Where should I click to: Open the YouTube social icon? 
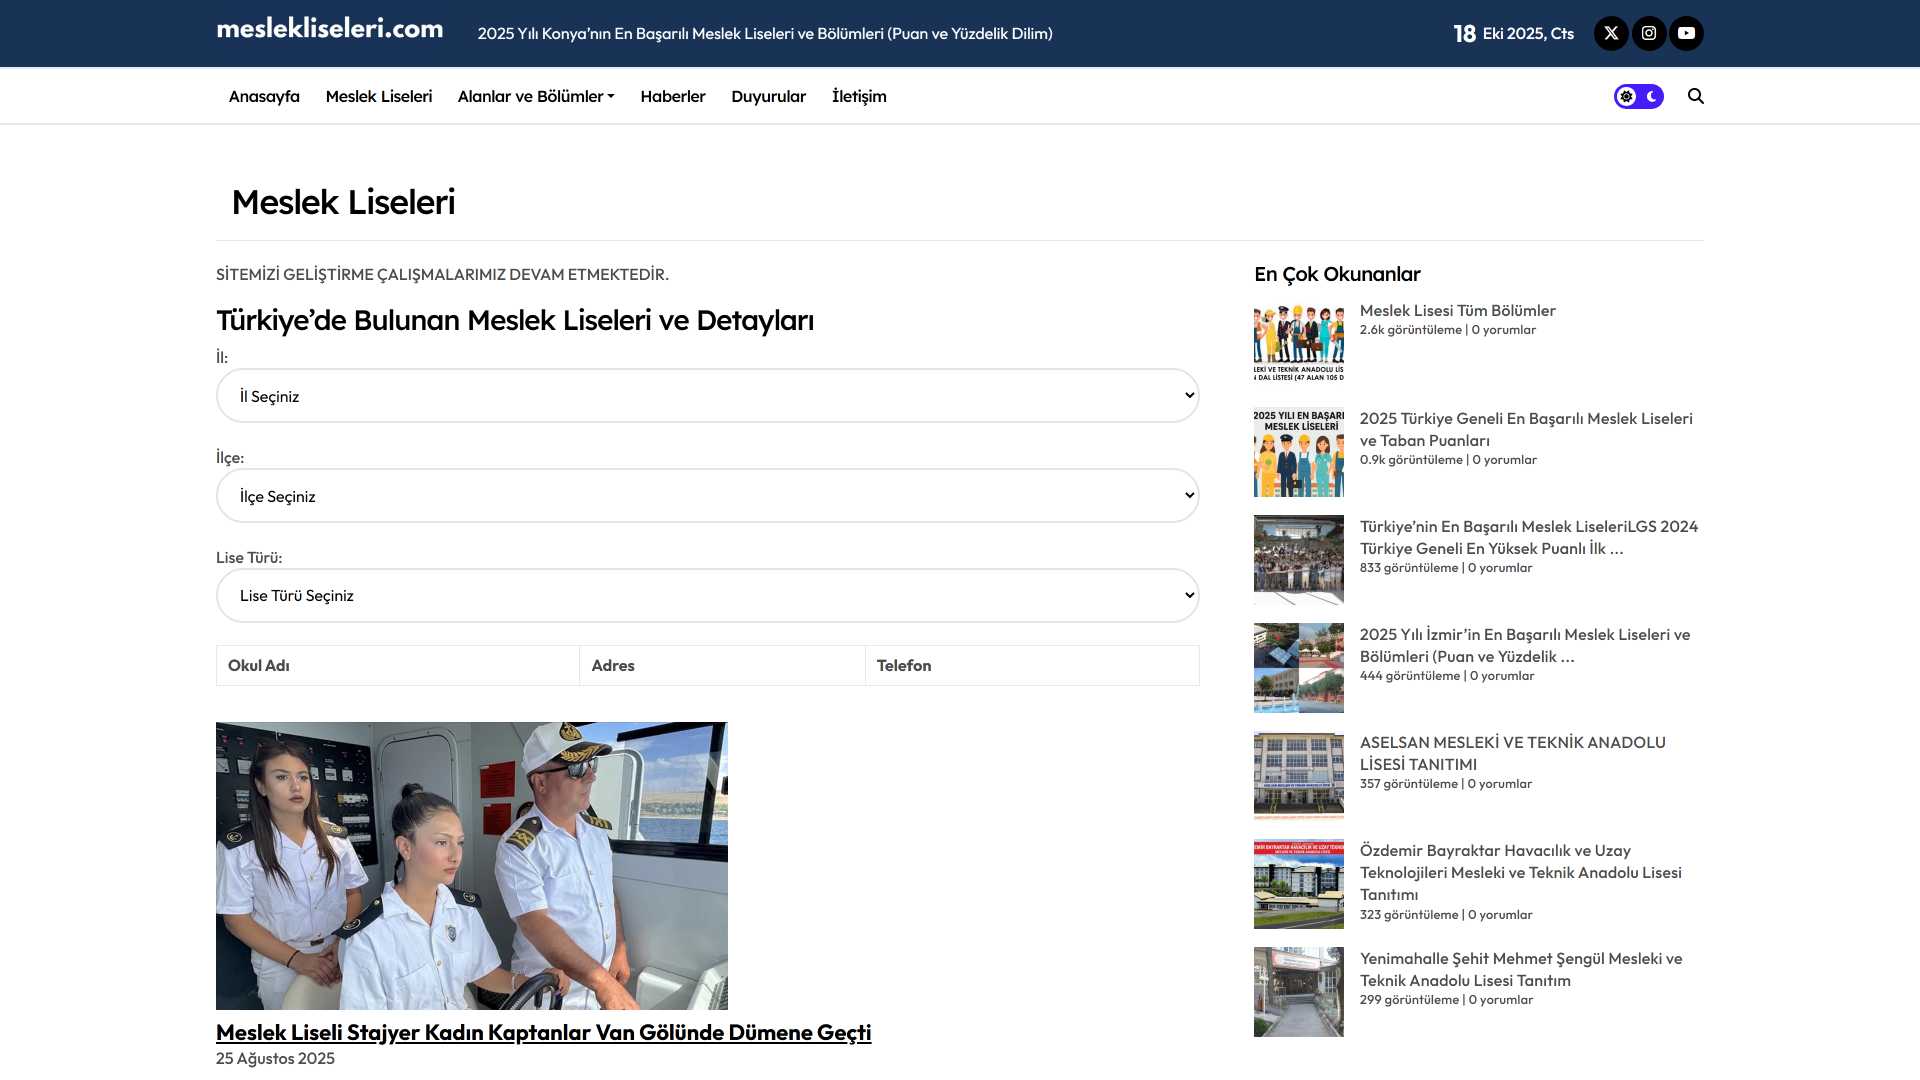coord(1686,33)
